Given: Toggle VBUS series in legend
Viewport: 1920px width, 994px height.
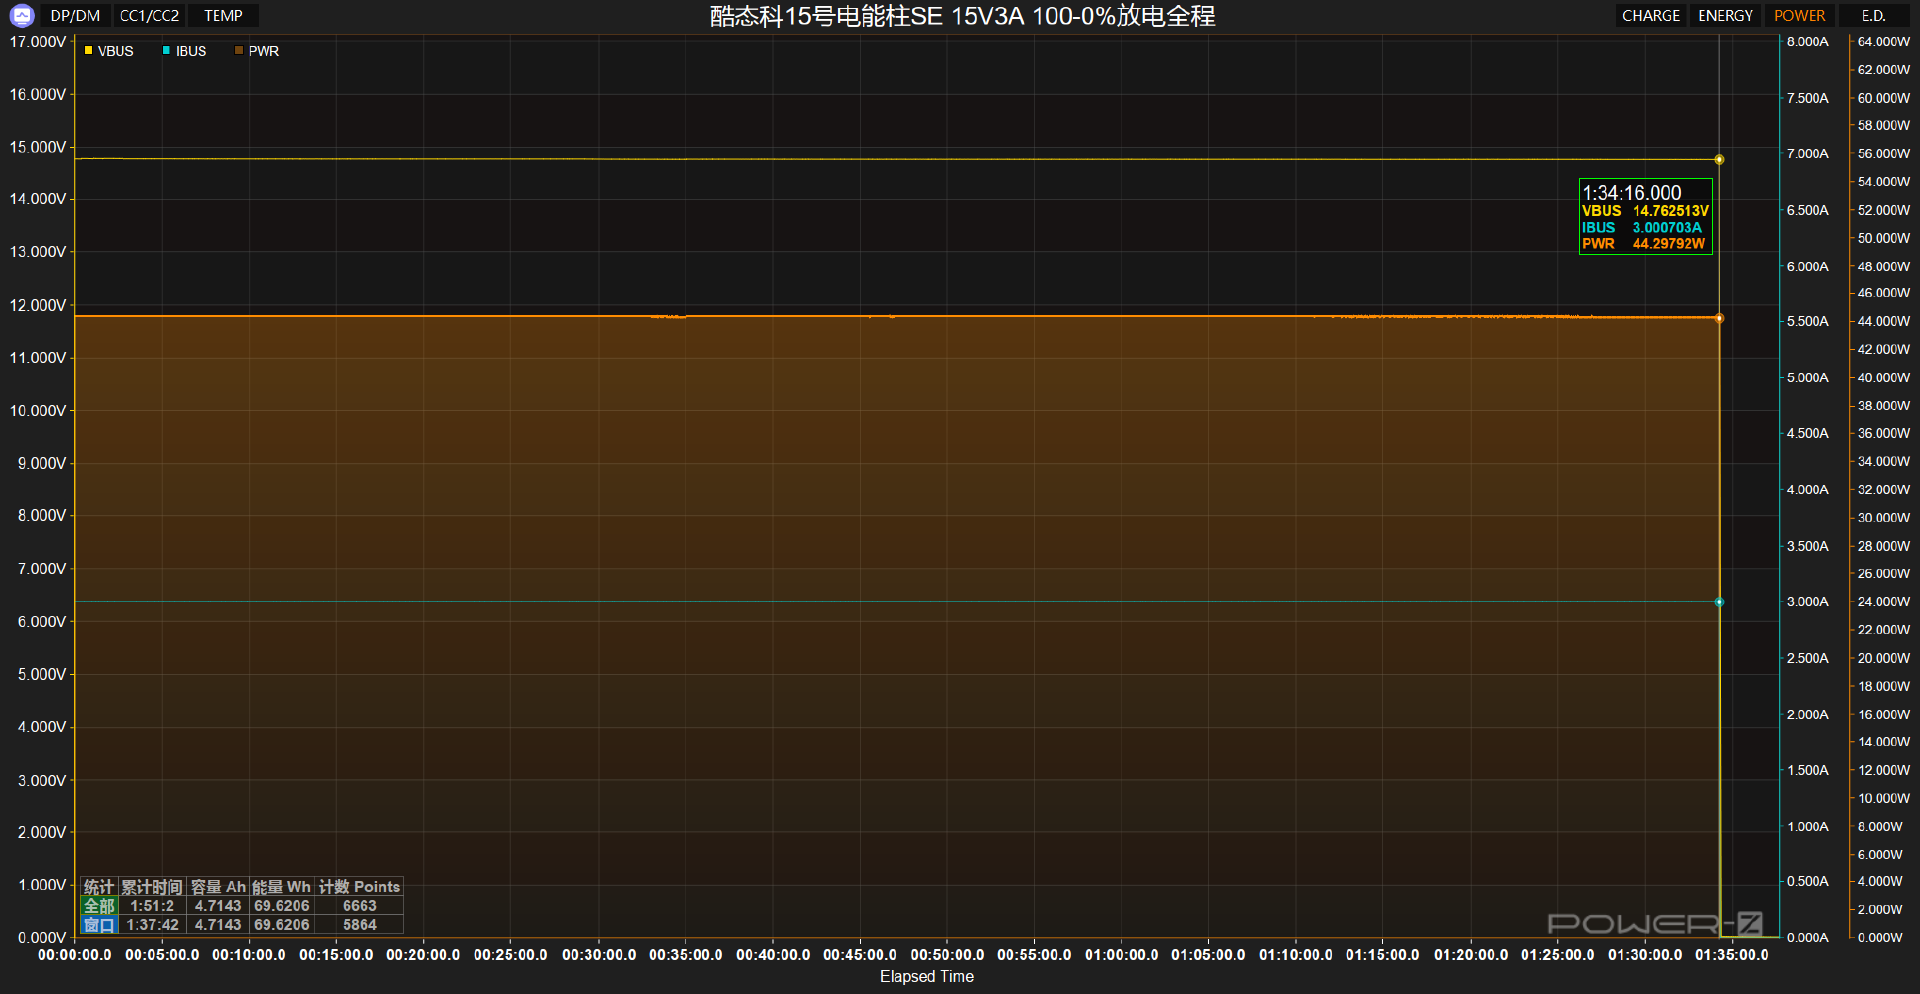Looking at the screenshot, I should 109,51.
